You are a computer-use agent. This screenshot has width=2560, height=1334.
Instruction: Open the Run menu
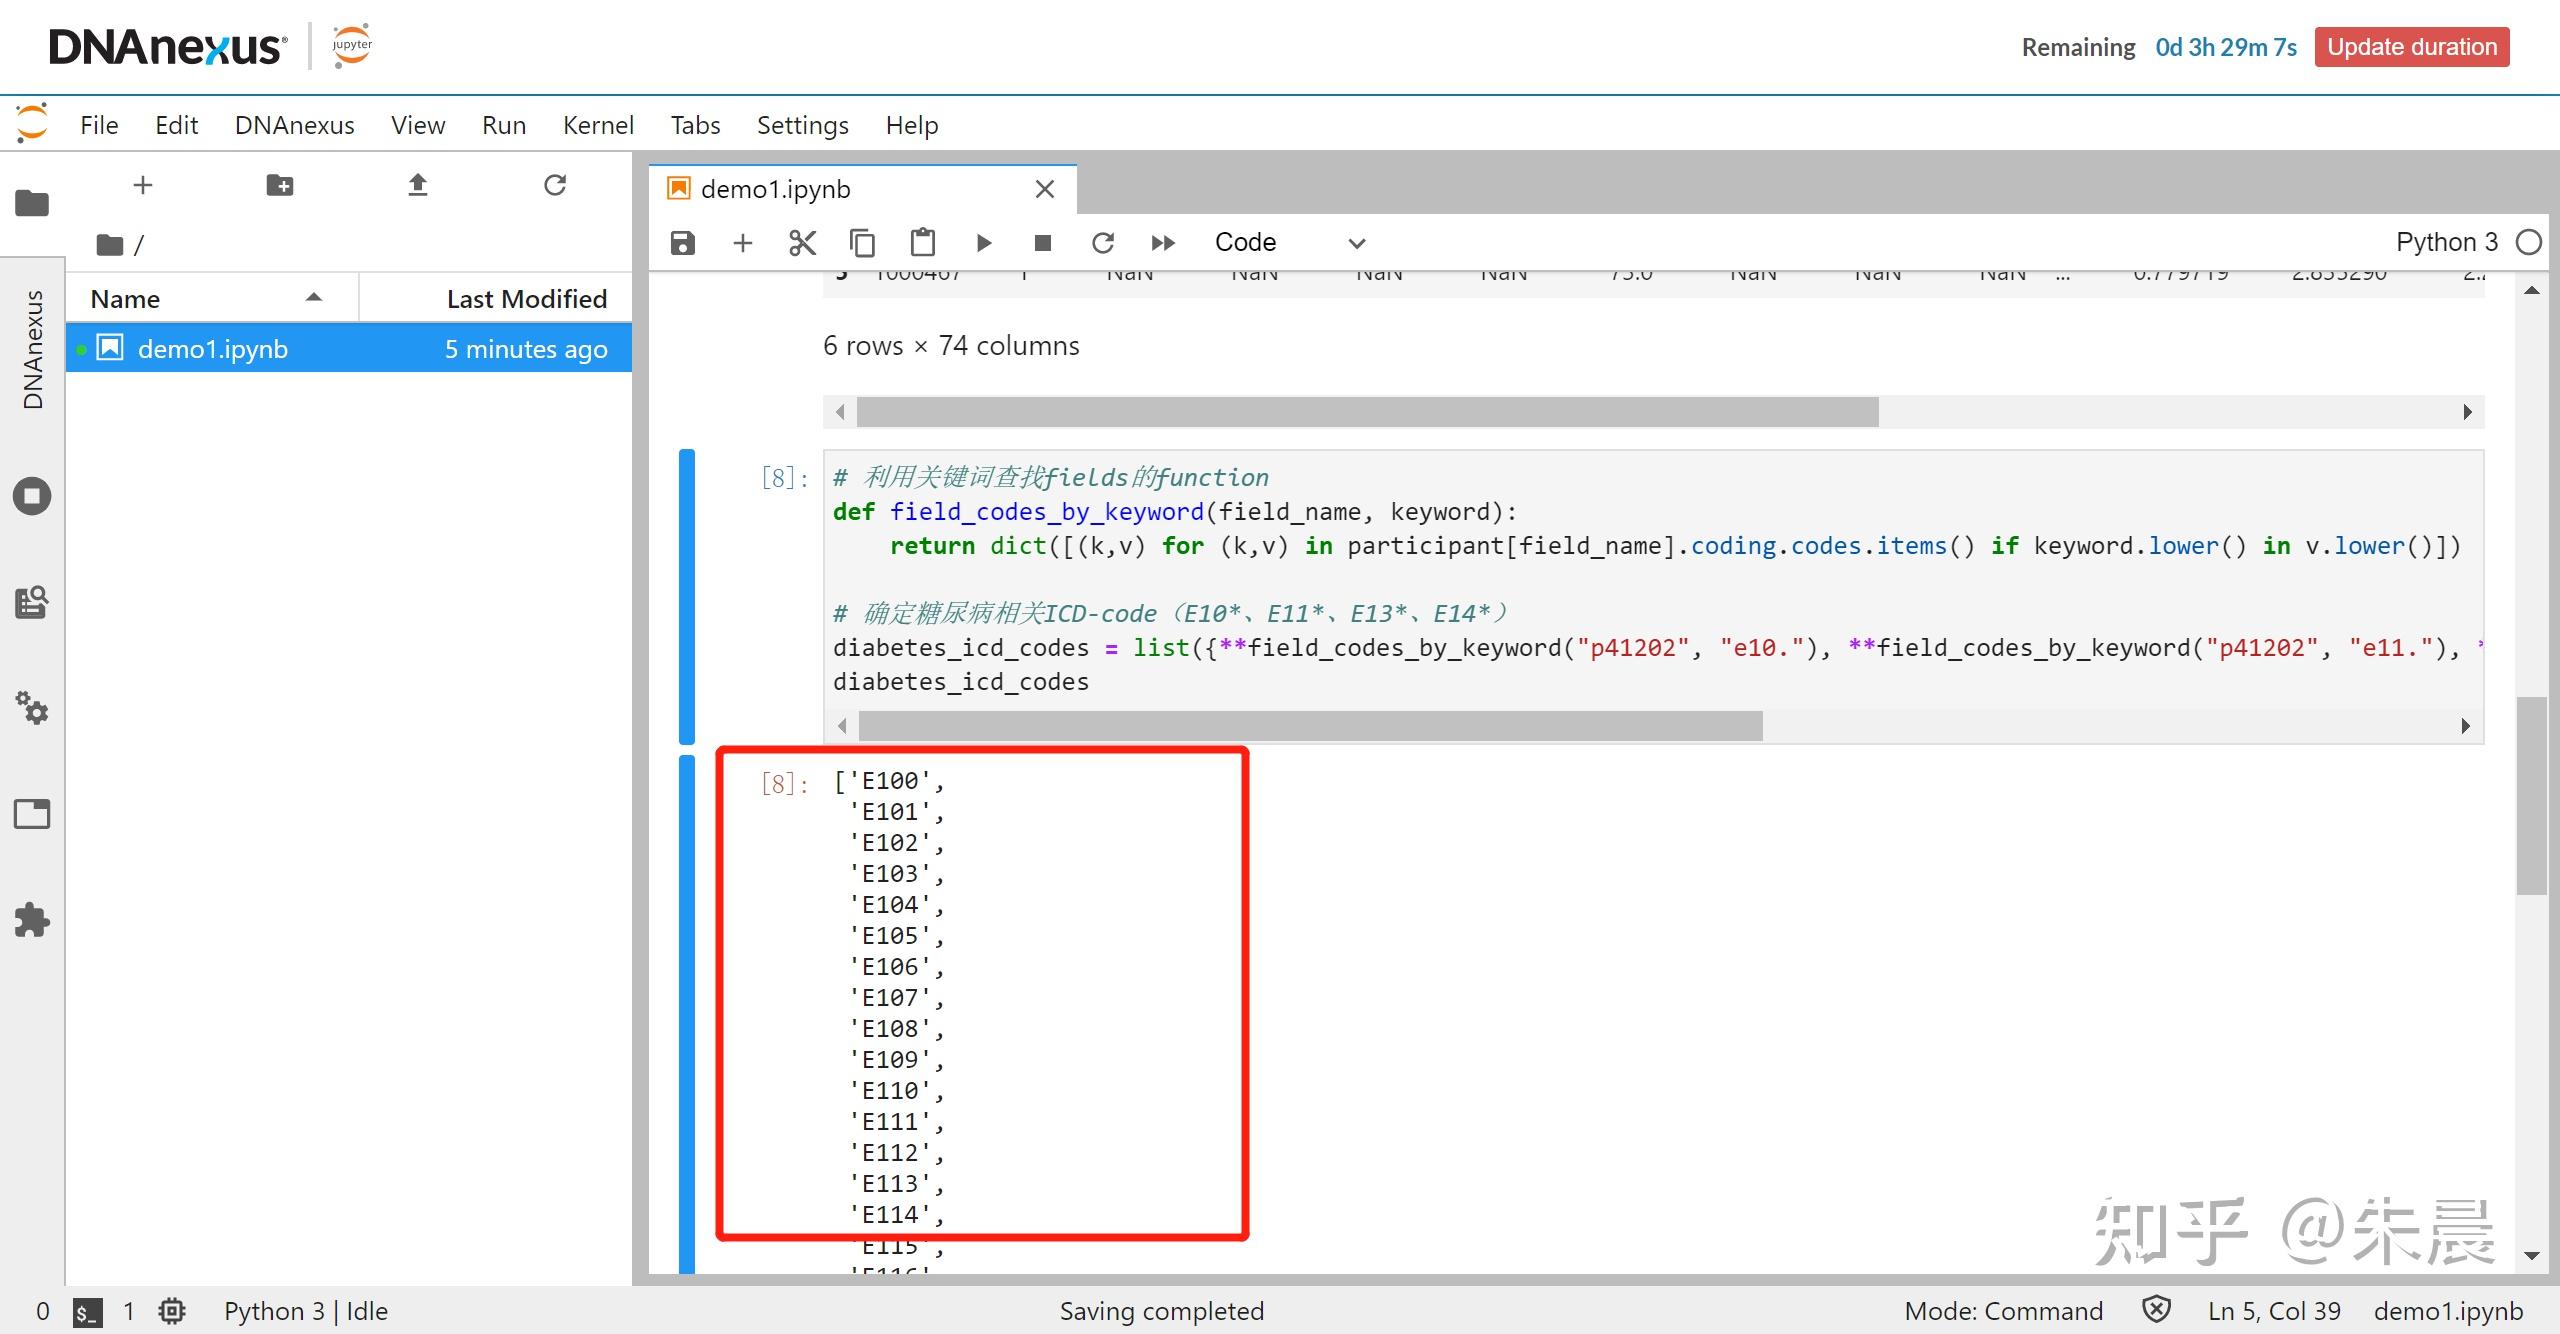(x=504, y=125)
